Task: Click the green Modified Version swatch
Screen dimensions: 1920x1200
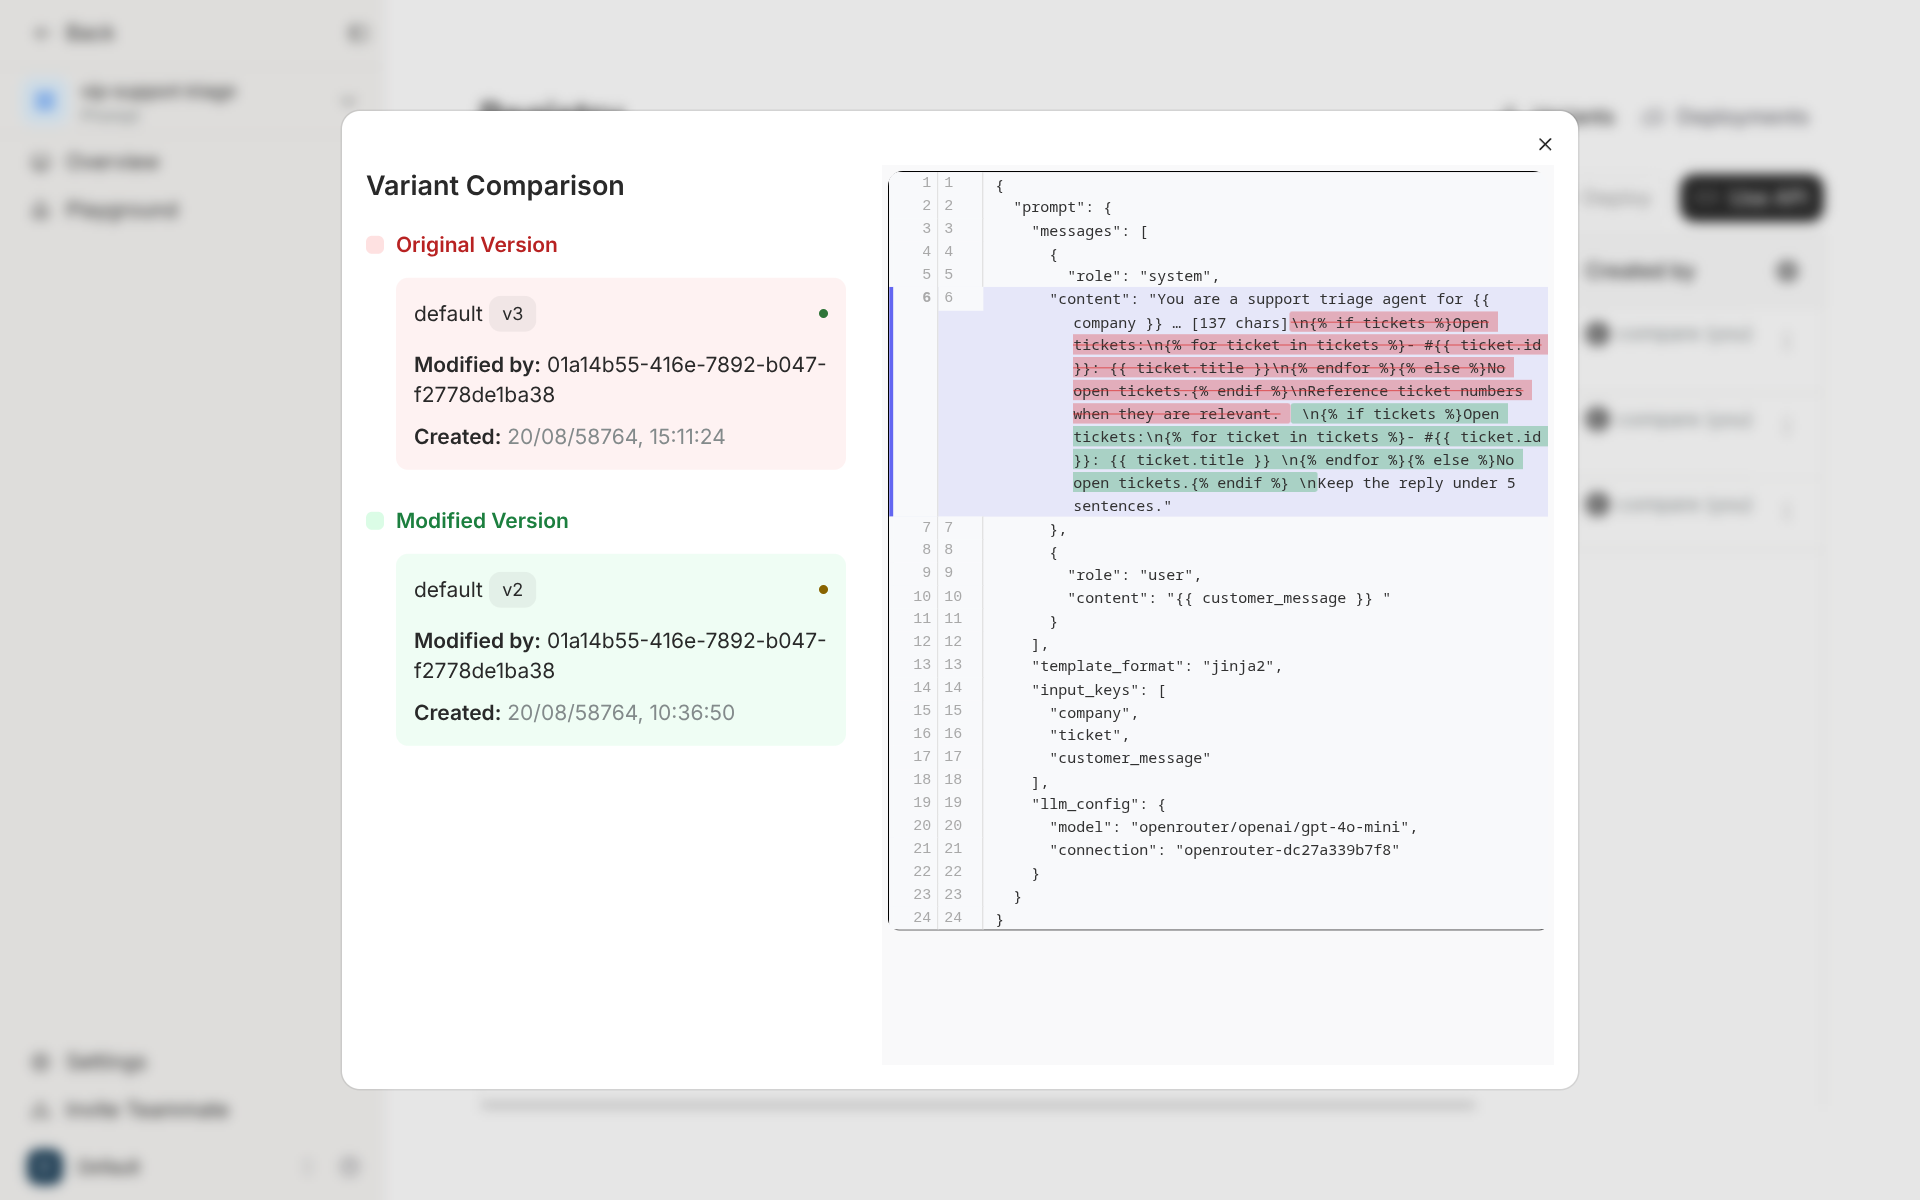Action: click(x=375, y=521)
